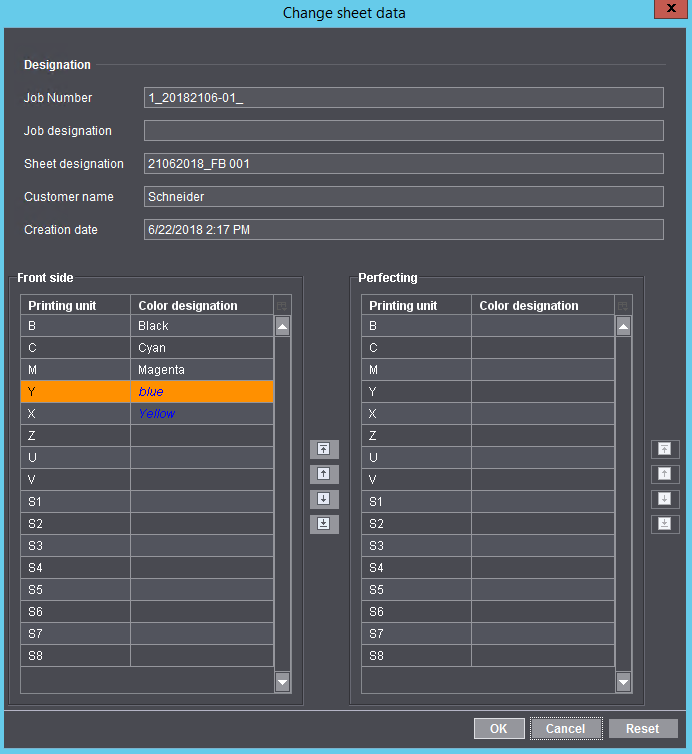This screenshot has width=692, height=754.
Task: Click Perfecting Color designation column header
Action: click(x=541, y=306)
